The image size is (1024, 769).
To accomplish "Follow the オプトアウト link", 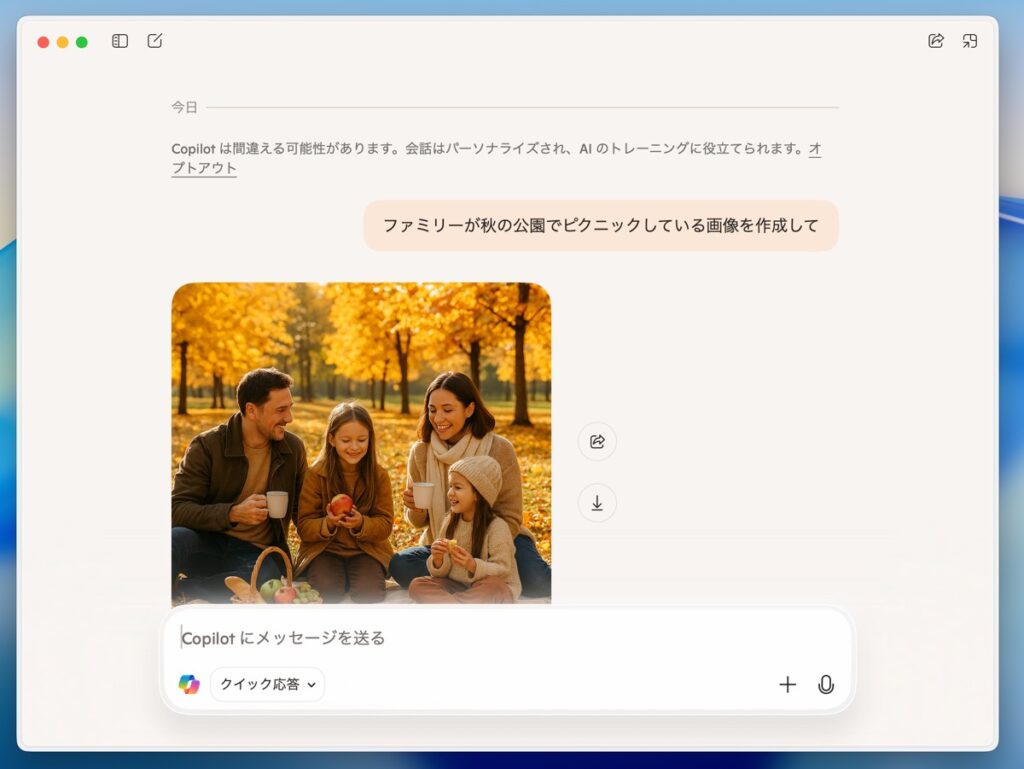I will (x=204, y=168).
